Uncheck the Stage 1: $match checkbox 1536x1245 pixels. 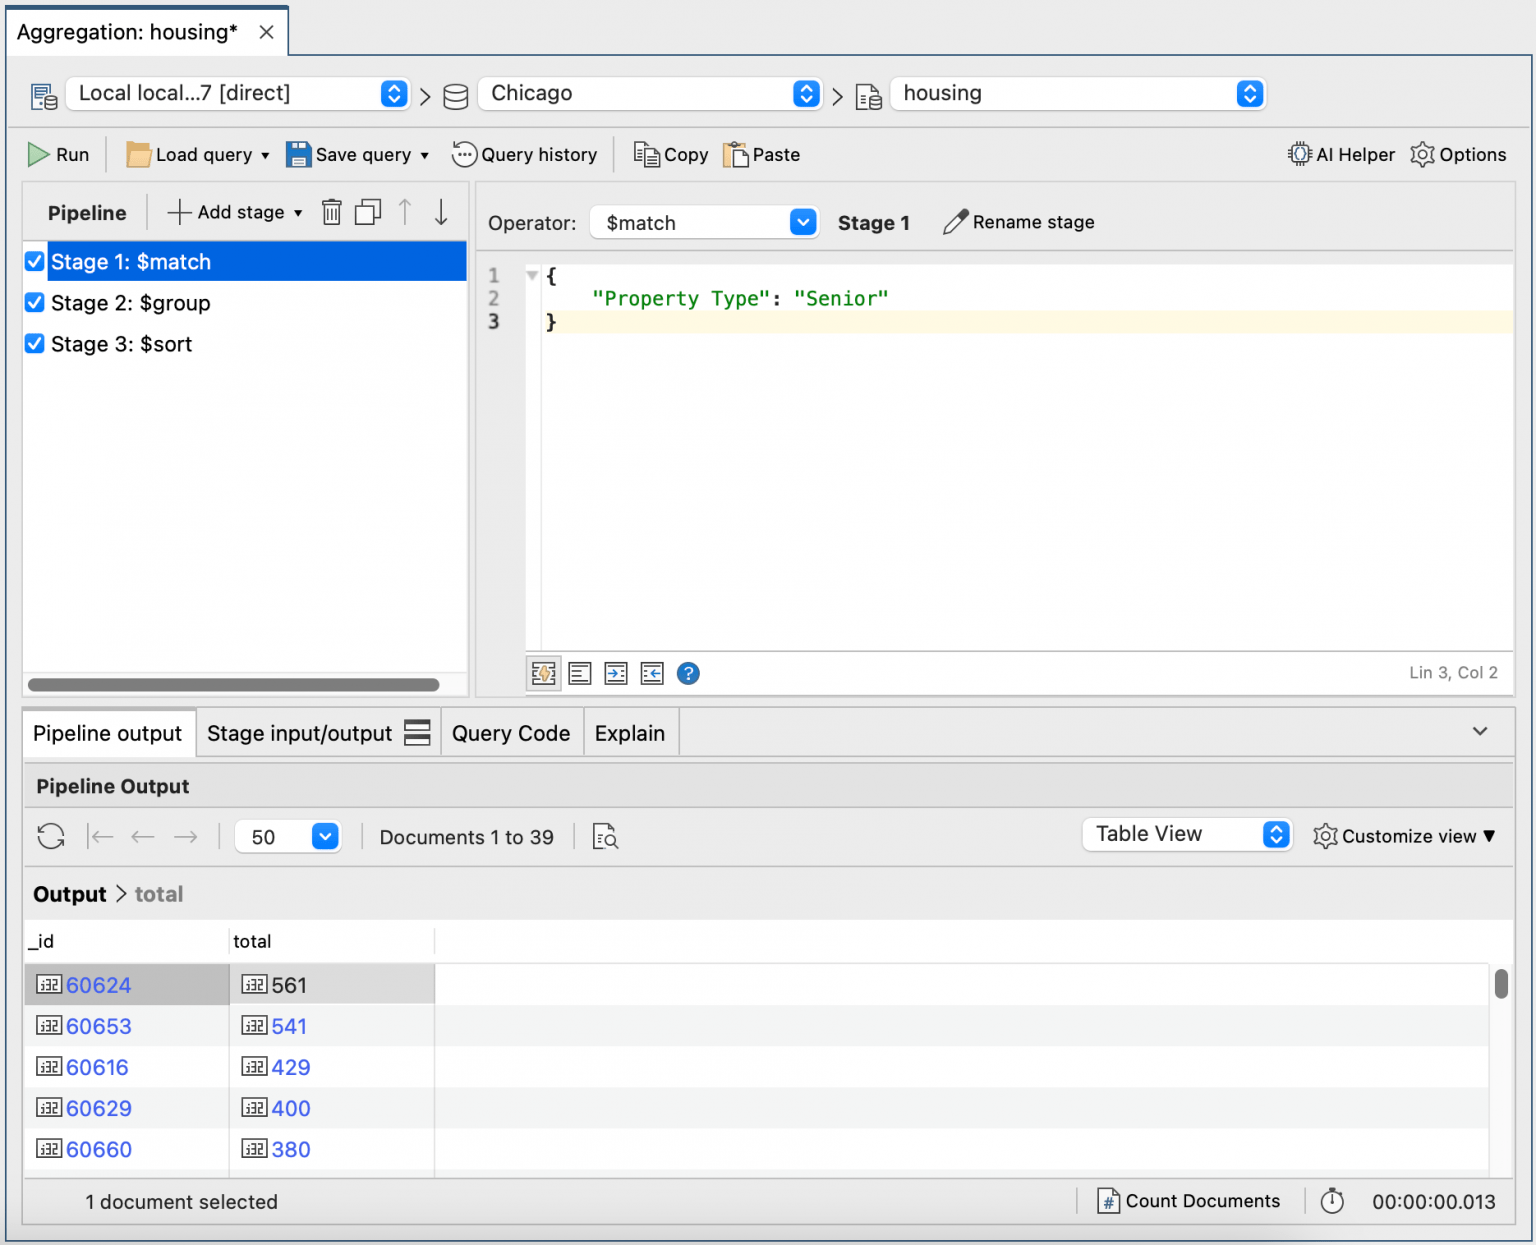point(35,261)
